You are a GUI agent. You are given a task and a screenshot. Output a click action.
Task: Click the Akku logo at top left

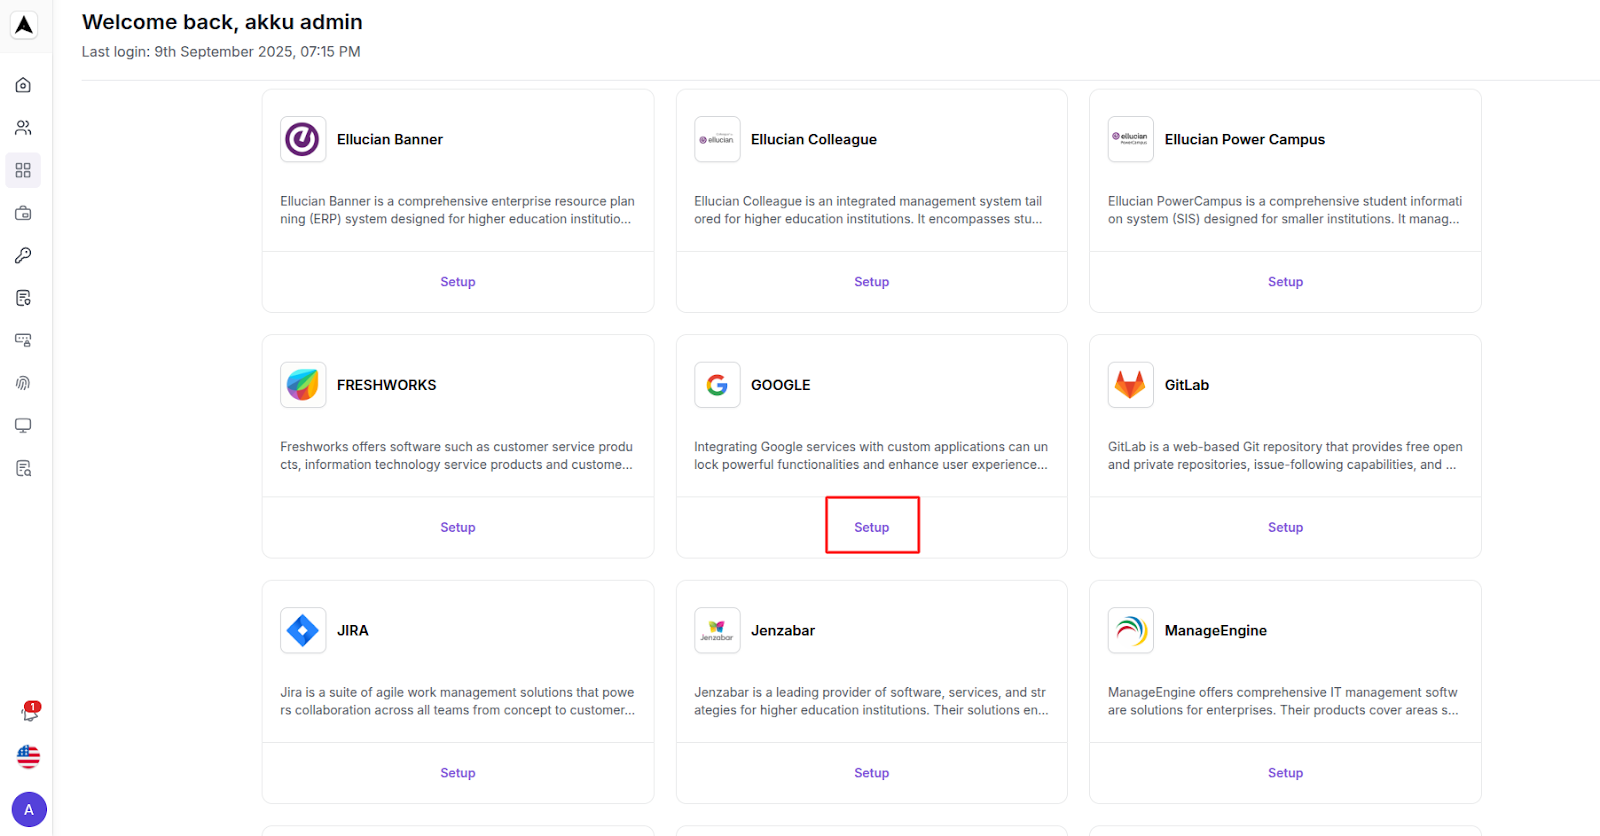(24, 25)
